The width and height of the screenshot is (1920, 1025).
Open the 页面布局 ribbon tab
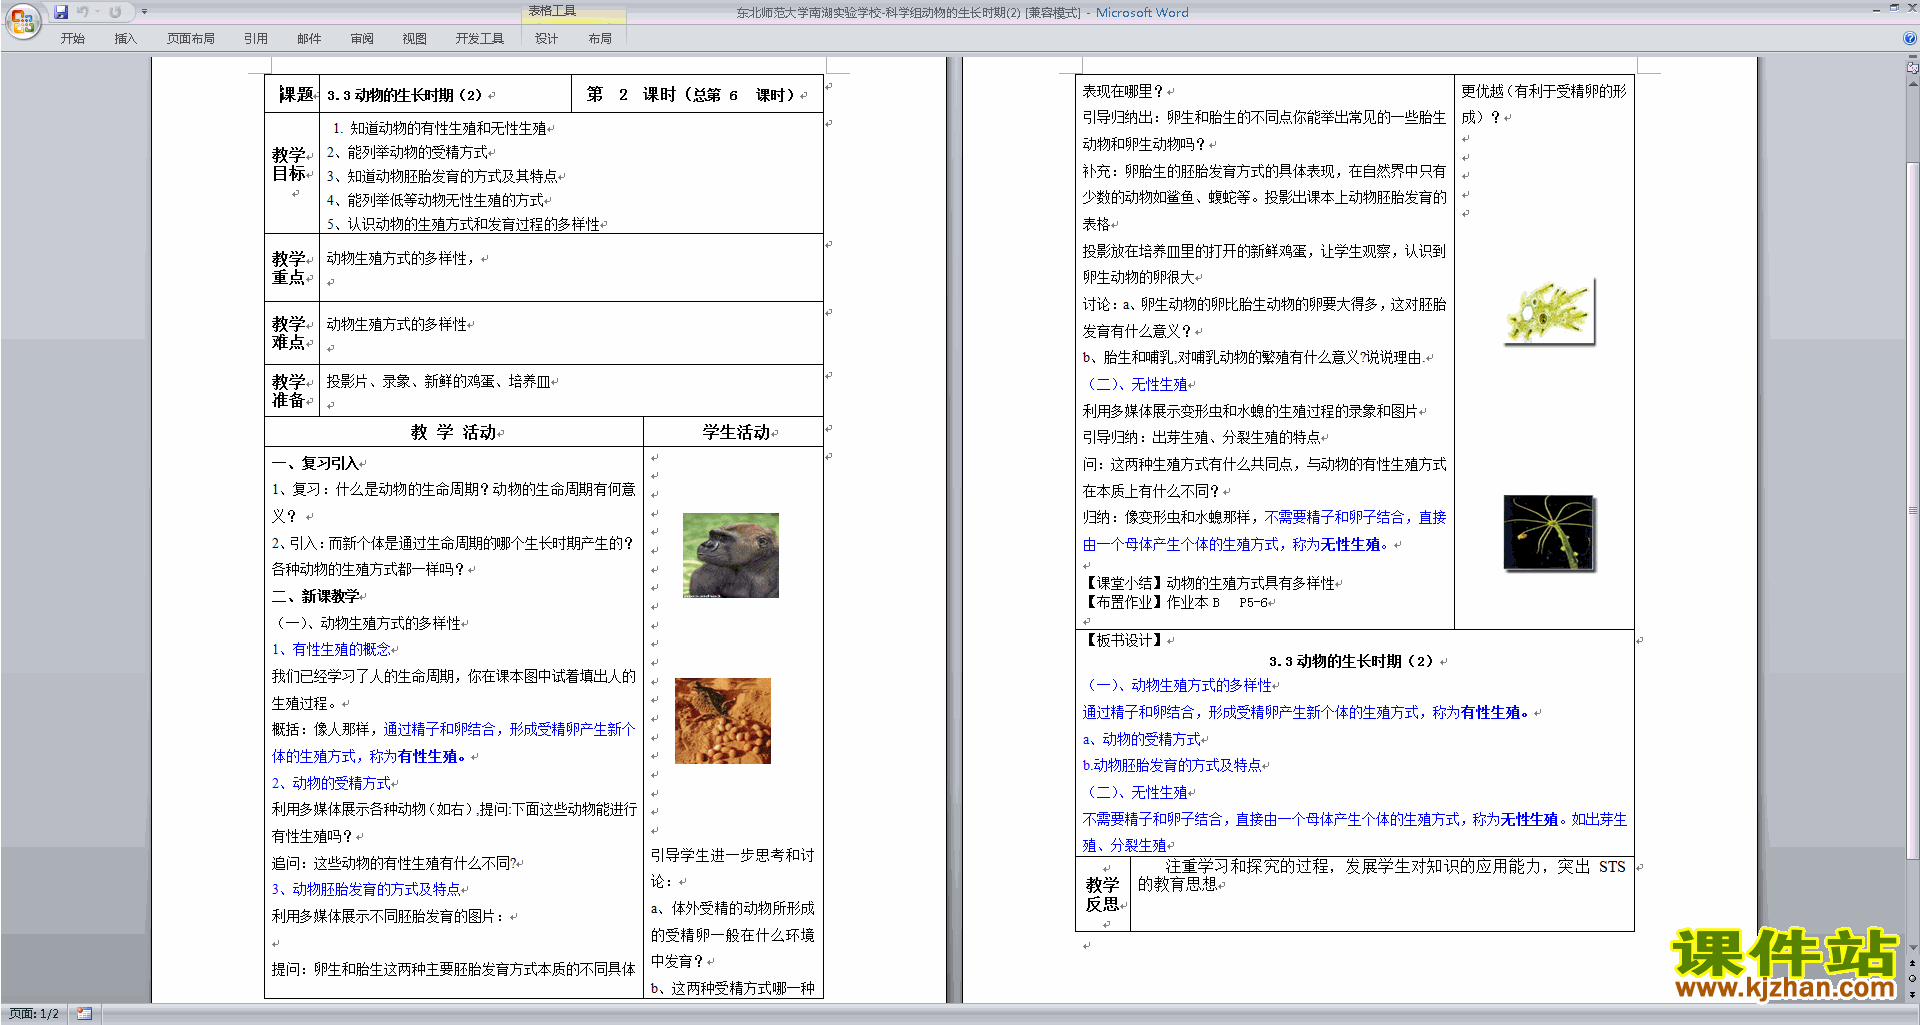coord(191,39)
